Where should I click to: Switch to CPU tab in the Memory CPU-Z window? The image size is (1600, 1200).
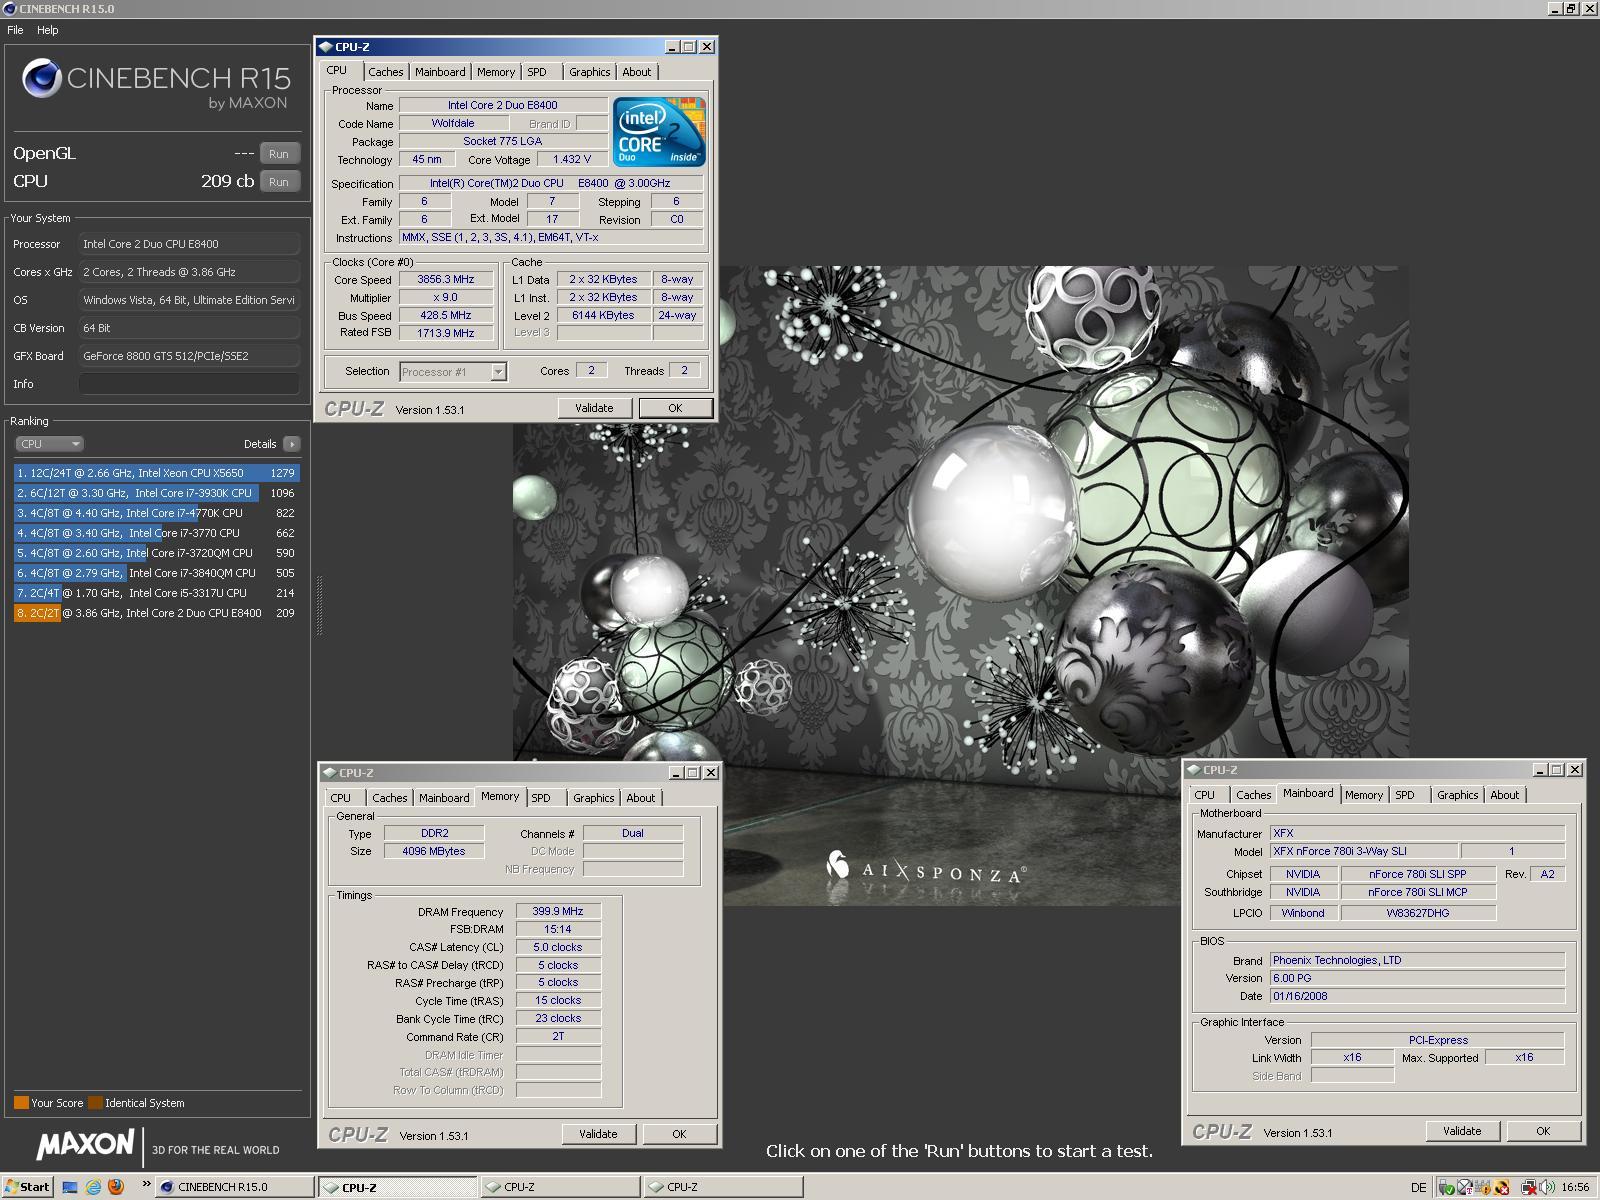[341, 798]
